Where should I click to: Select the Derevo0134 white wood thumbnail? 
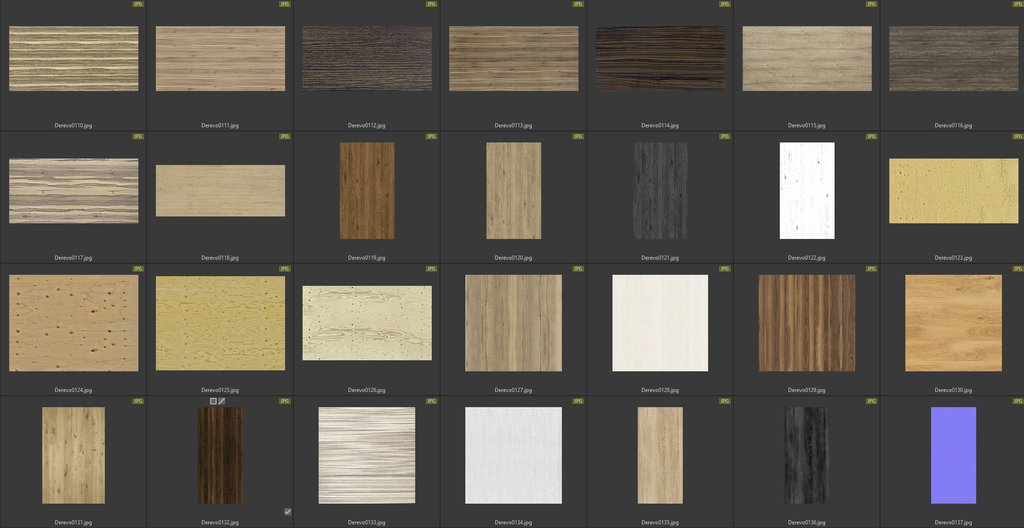coord(513,455)
